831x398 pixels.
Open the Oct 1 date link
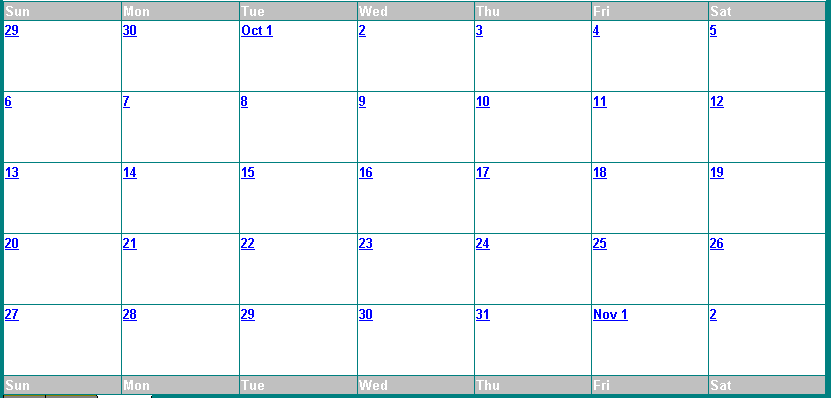[x=257, y=31]
